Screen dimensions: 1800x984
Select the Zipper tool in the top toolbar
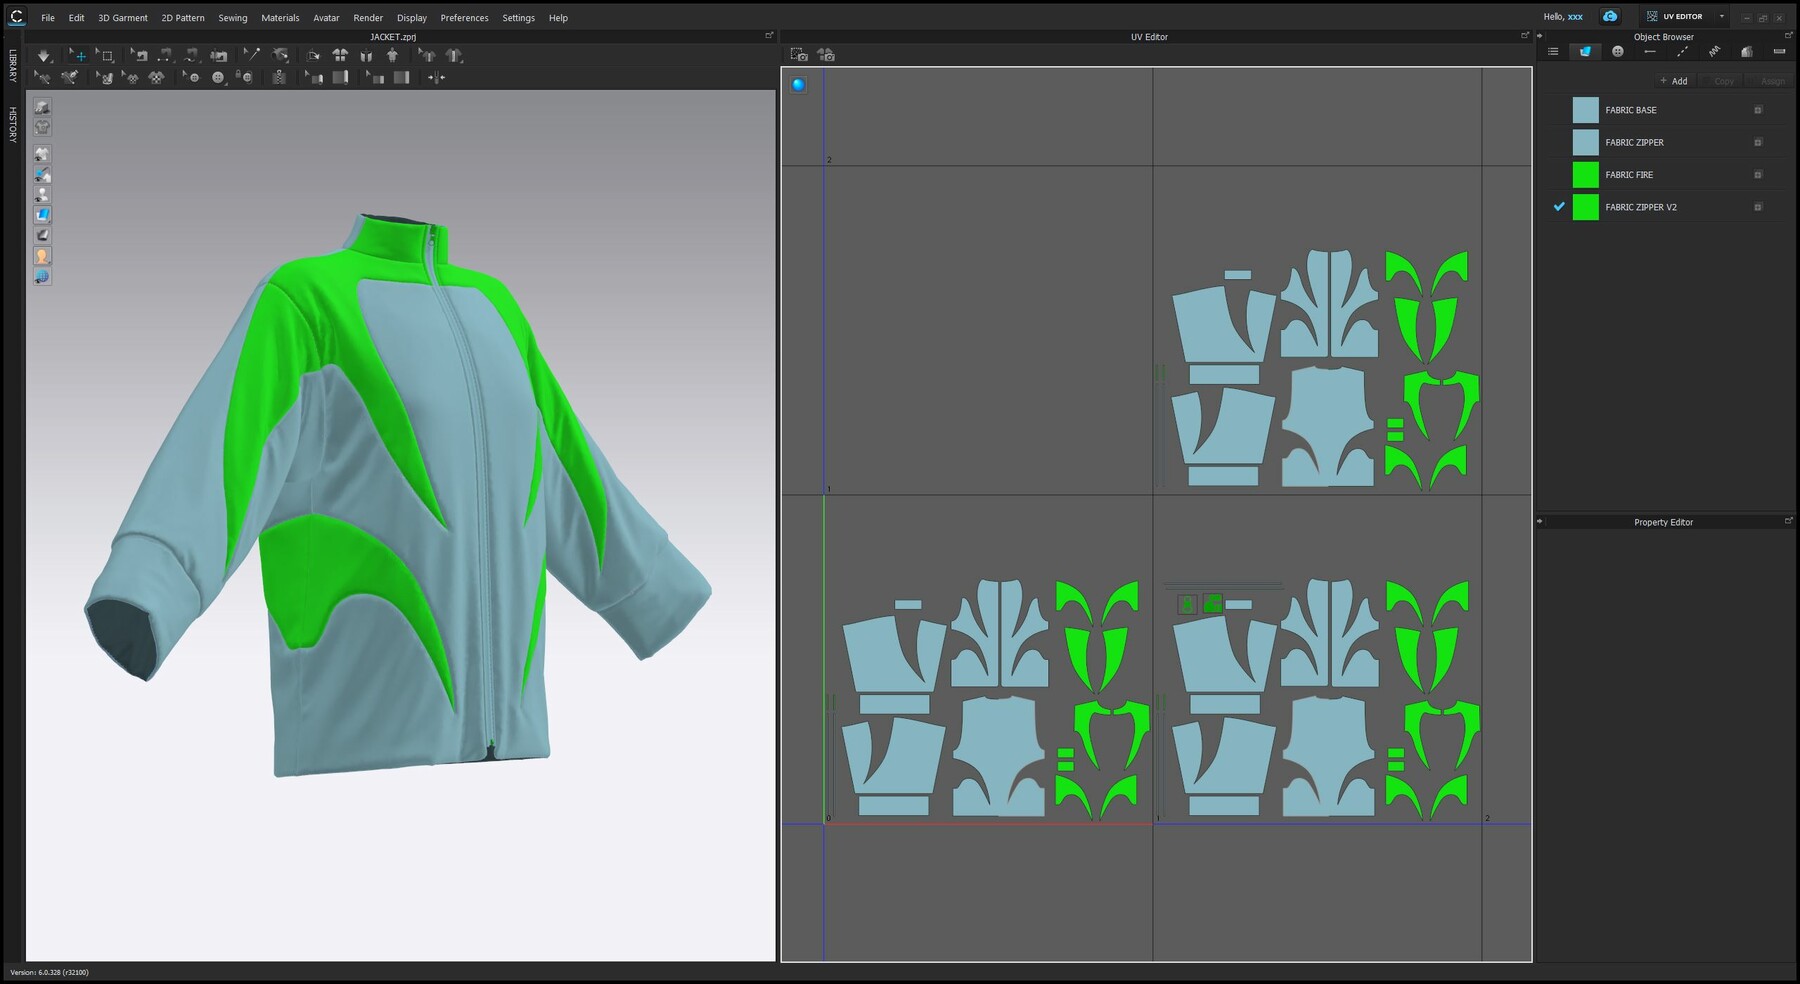coord(277,78)
